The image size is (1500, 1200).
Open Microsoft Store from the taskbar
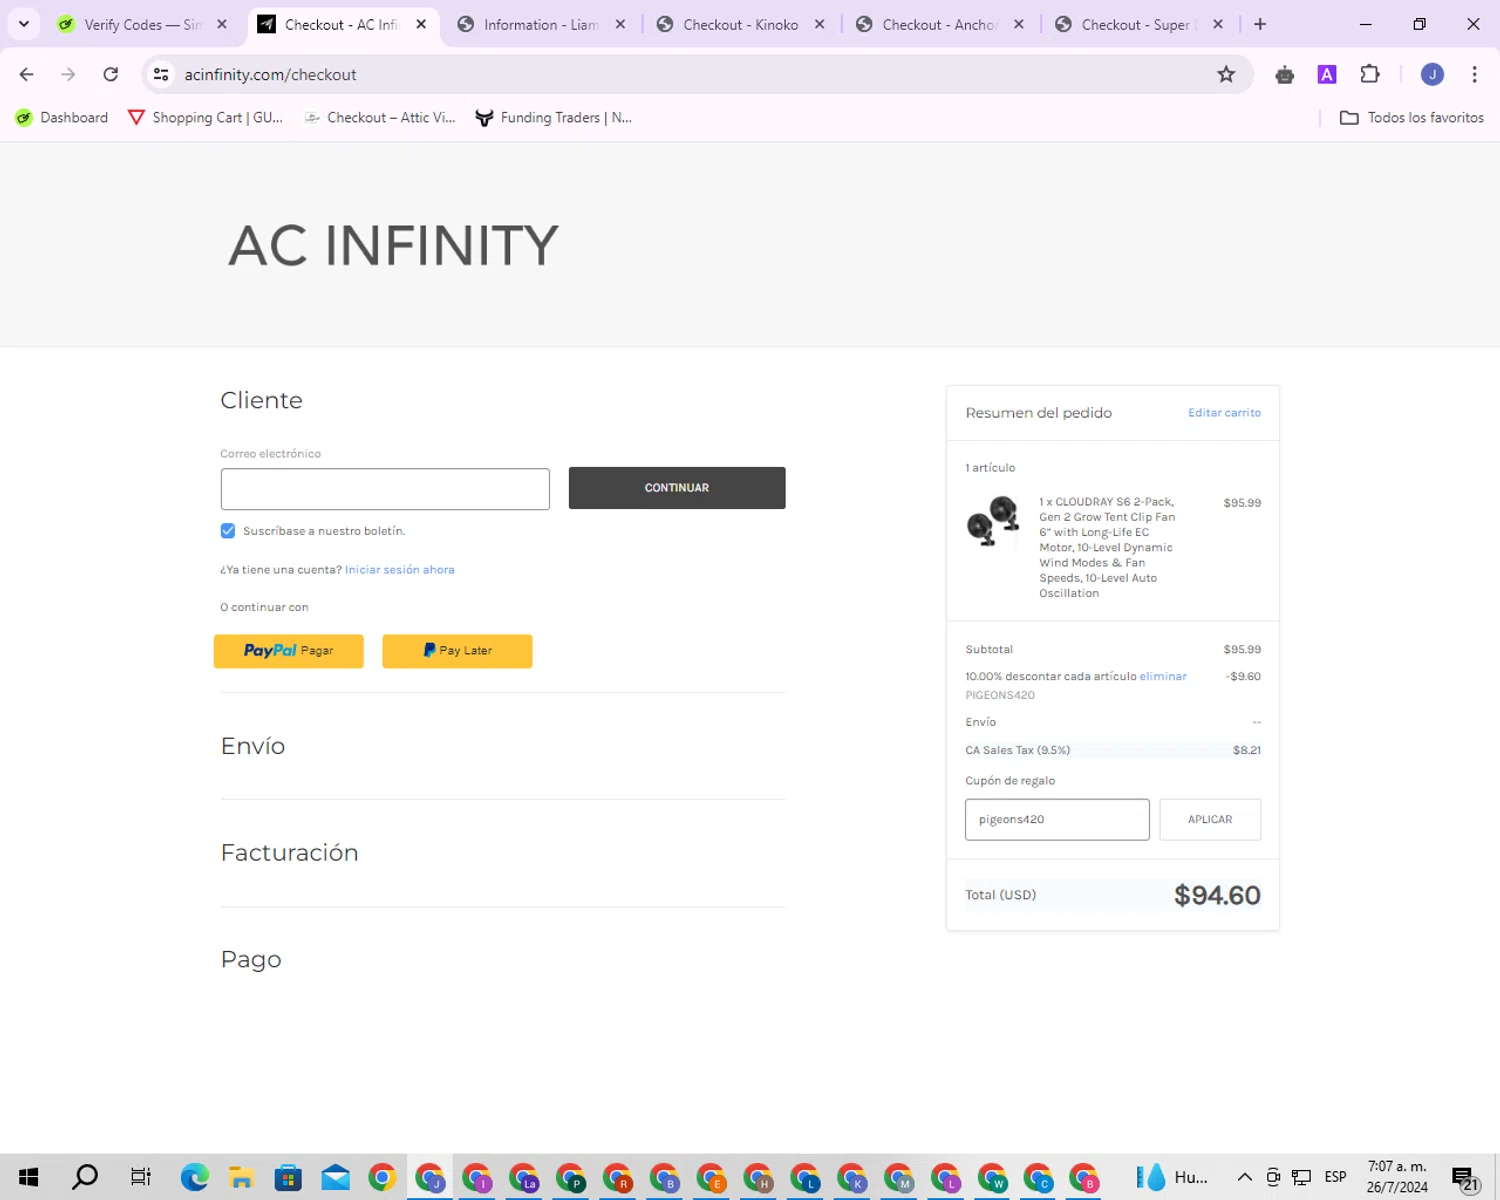point(288,1177)
